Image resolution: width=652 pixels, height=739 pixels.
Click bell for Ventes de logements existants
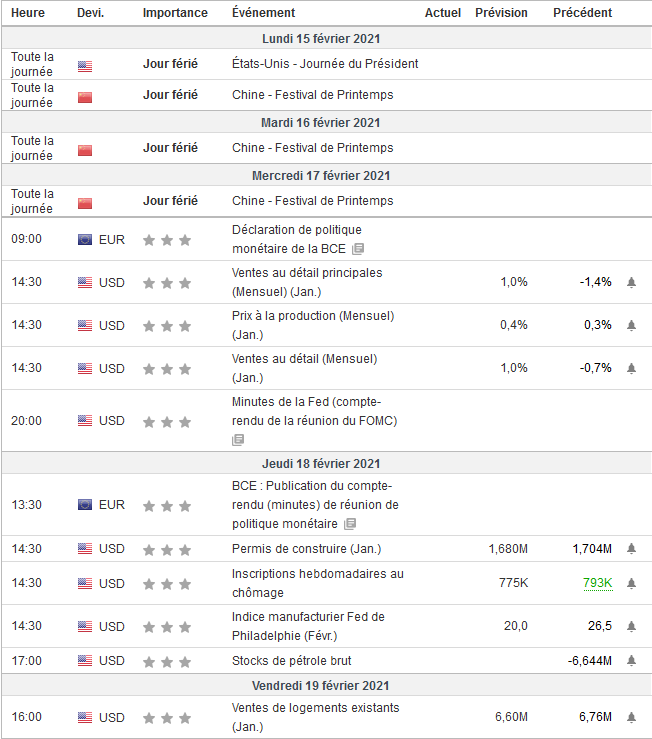click(x=631, y=718)
